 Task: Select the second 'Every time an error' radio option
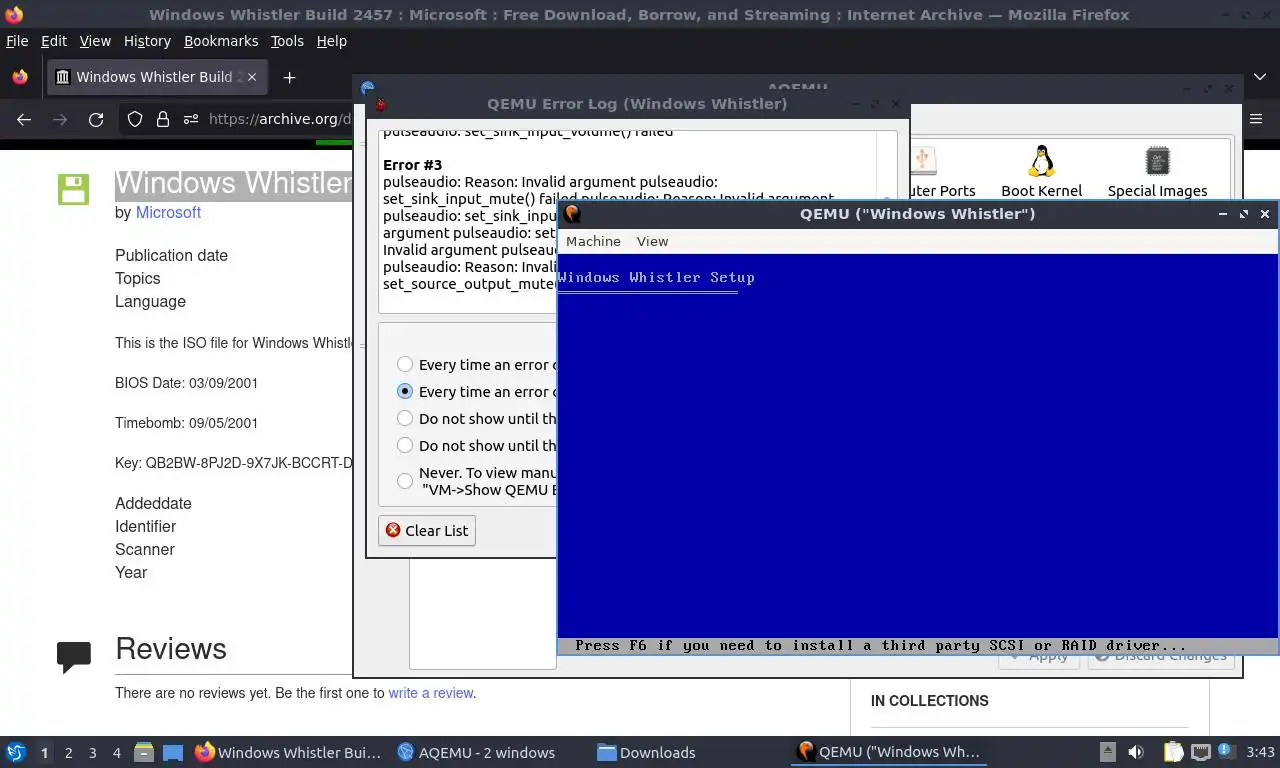405,391
